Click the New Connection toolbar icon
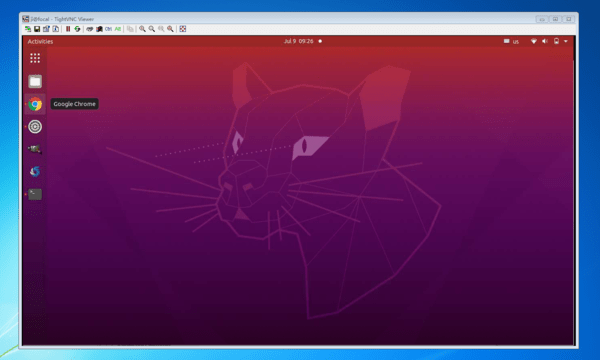 click(x=28, y=29)
